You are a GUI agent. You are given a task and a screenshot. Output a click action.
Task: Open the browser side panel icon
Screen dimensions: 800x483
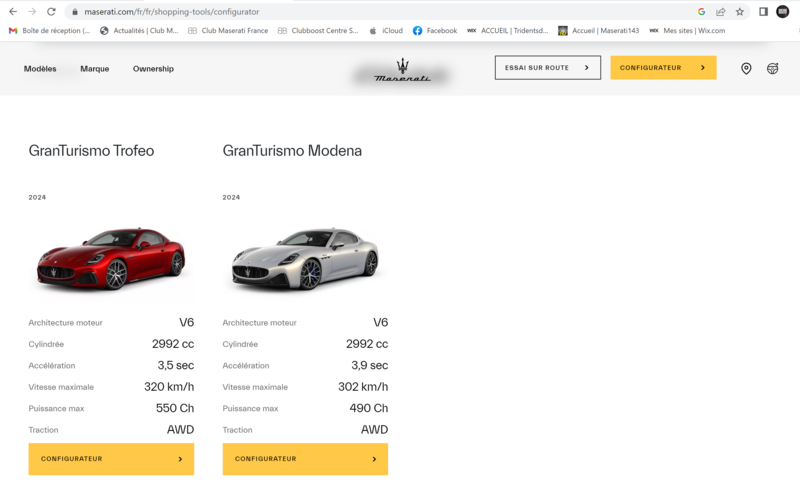(x=763, y=12)
